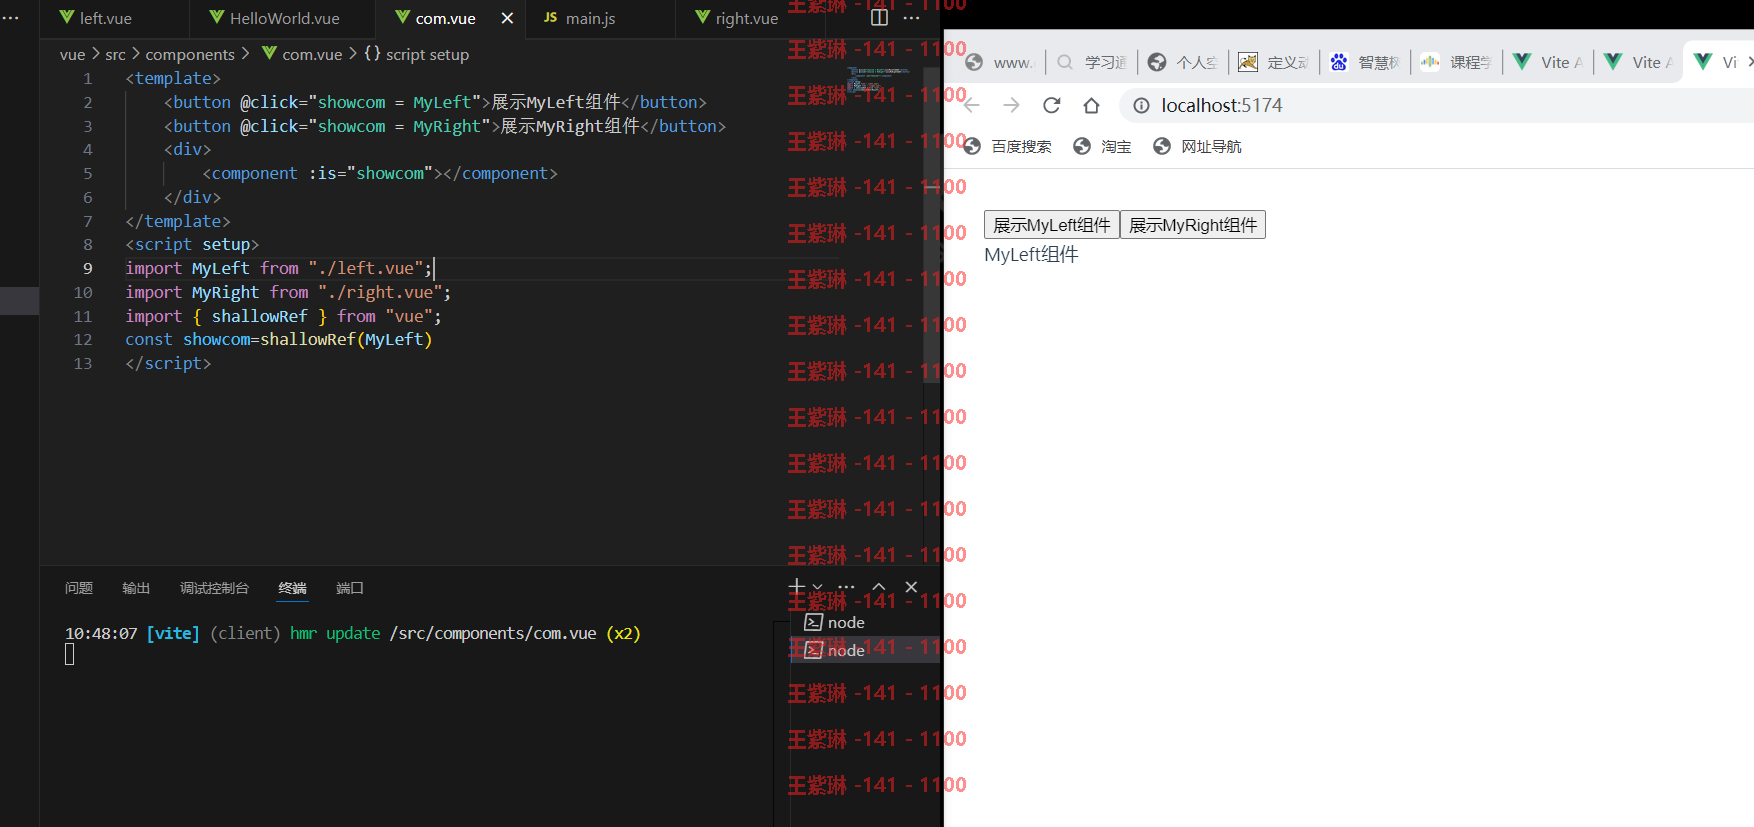Click the script setup breadcrumb

416,54
